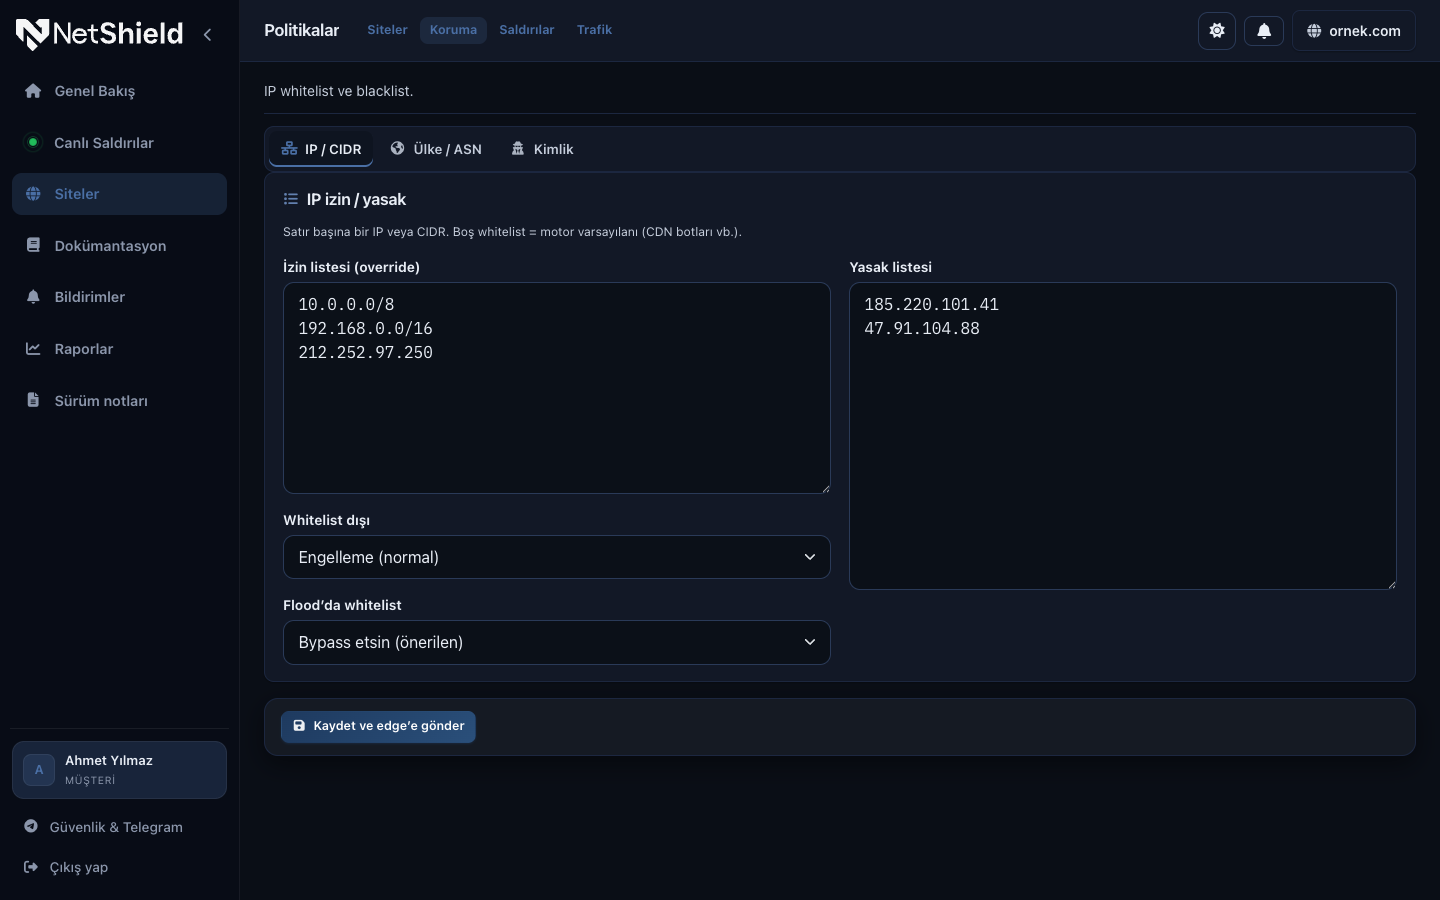Viewport: 1440px width, 900px height.
Task: Open Güvenlik & Telegram settings
Action: coord(119,827)
